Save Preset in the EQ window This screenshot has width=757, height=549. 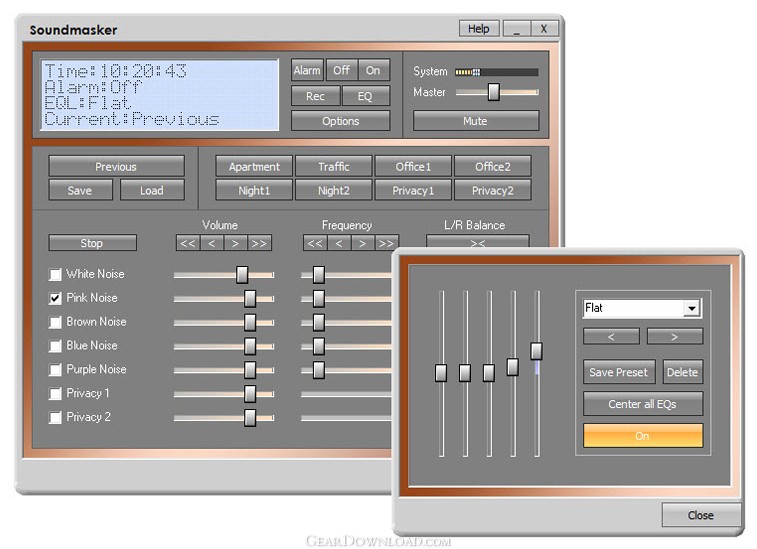point(619,372)
